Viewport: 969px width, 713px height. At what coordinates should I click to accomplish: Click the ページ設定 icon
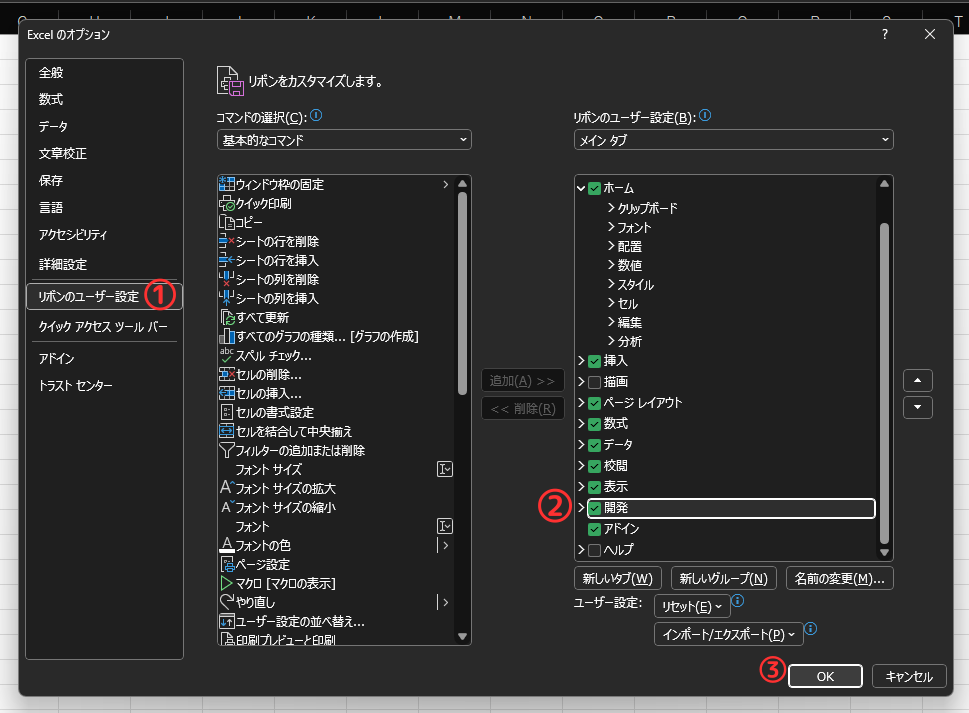pos(227,564)
